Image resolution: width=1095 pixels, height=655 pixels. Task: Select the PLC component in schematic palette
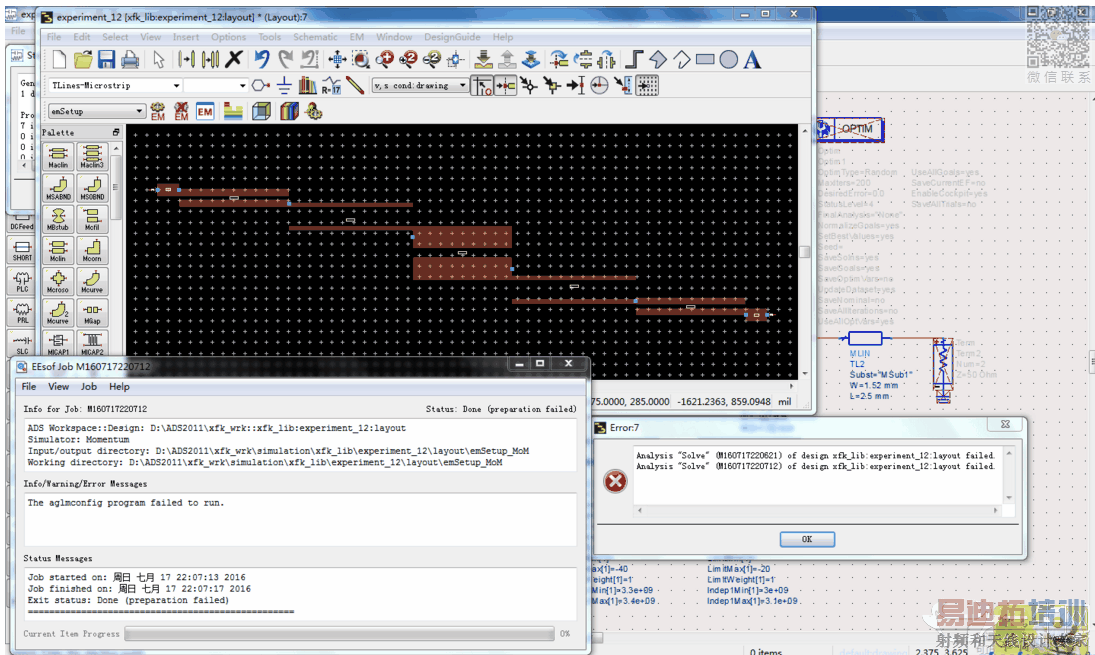pos(22,281)
